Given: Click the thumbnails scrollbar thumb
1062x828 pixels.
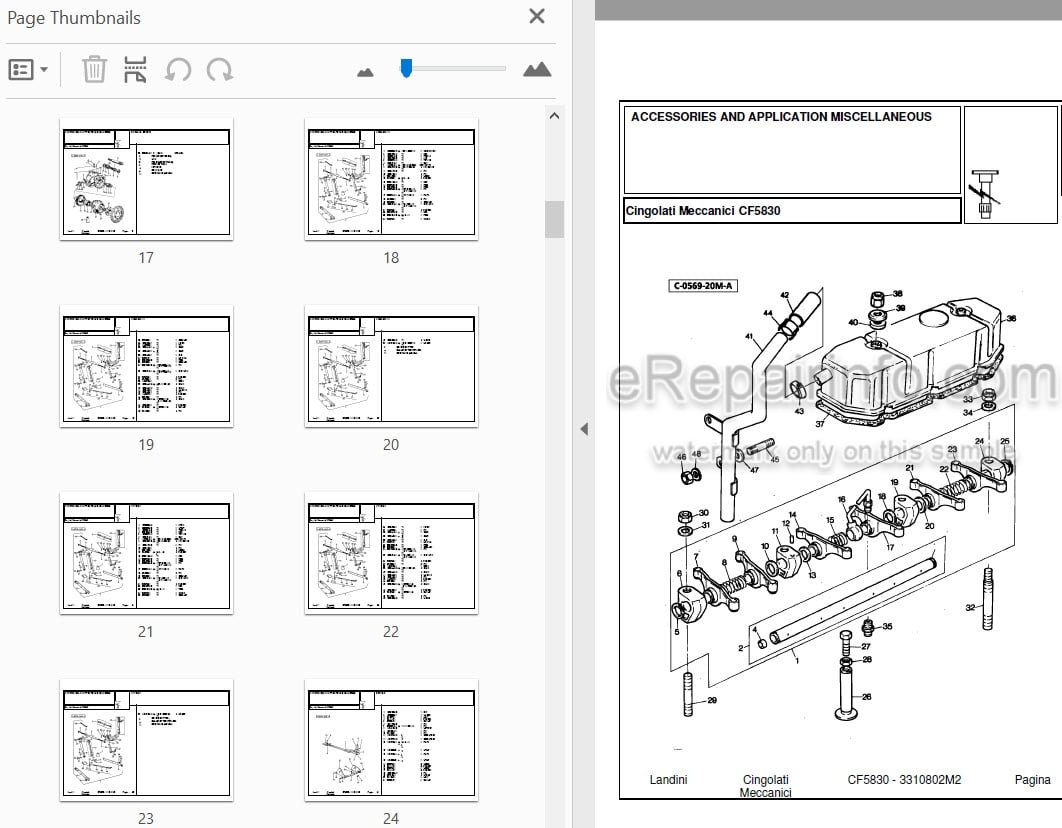Looking at the screenshot, I should pyautogui.click(x=554, y=219).
